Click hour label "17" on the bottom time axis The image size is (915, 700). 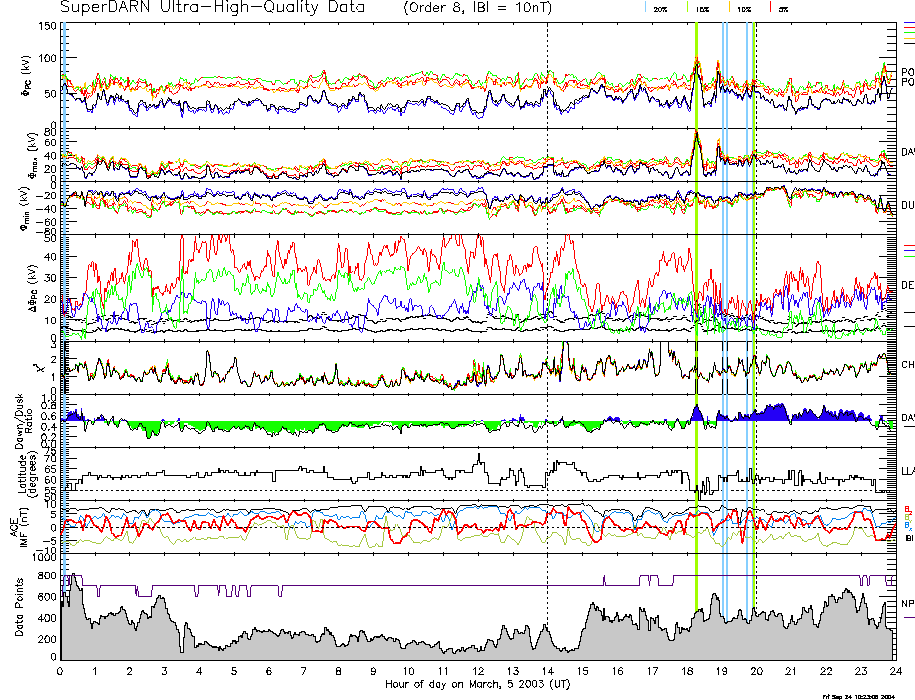(652, 671)
